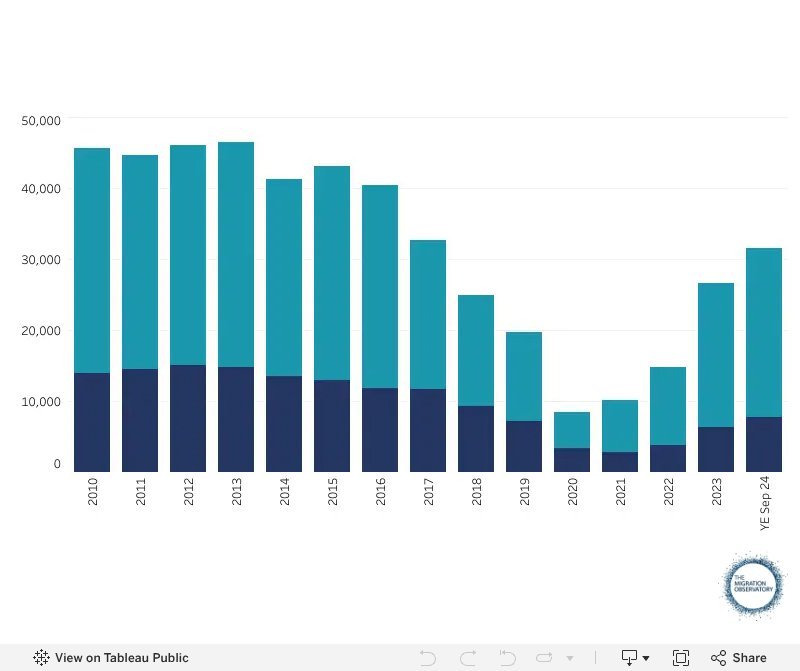Expand the Download dropdown caret
The height and width of the screenshot is (671, 800).
point(646,658)
